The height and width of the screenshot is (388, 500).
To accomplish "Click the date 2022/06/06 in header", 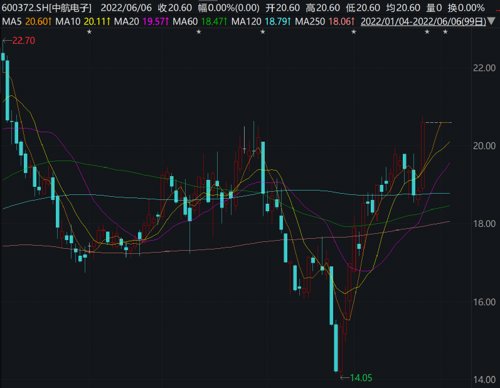I will pos(126,8).
